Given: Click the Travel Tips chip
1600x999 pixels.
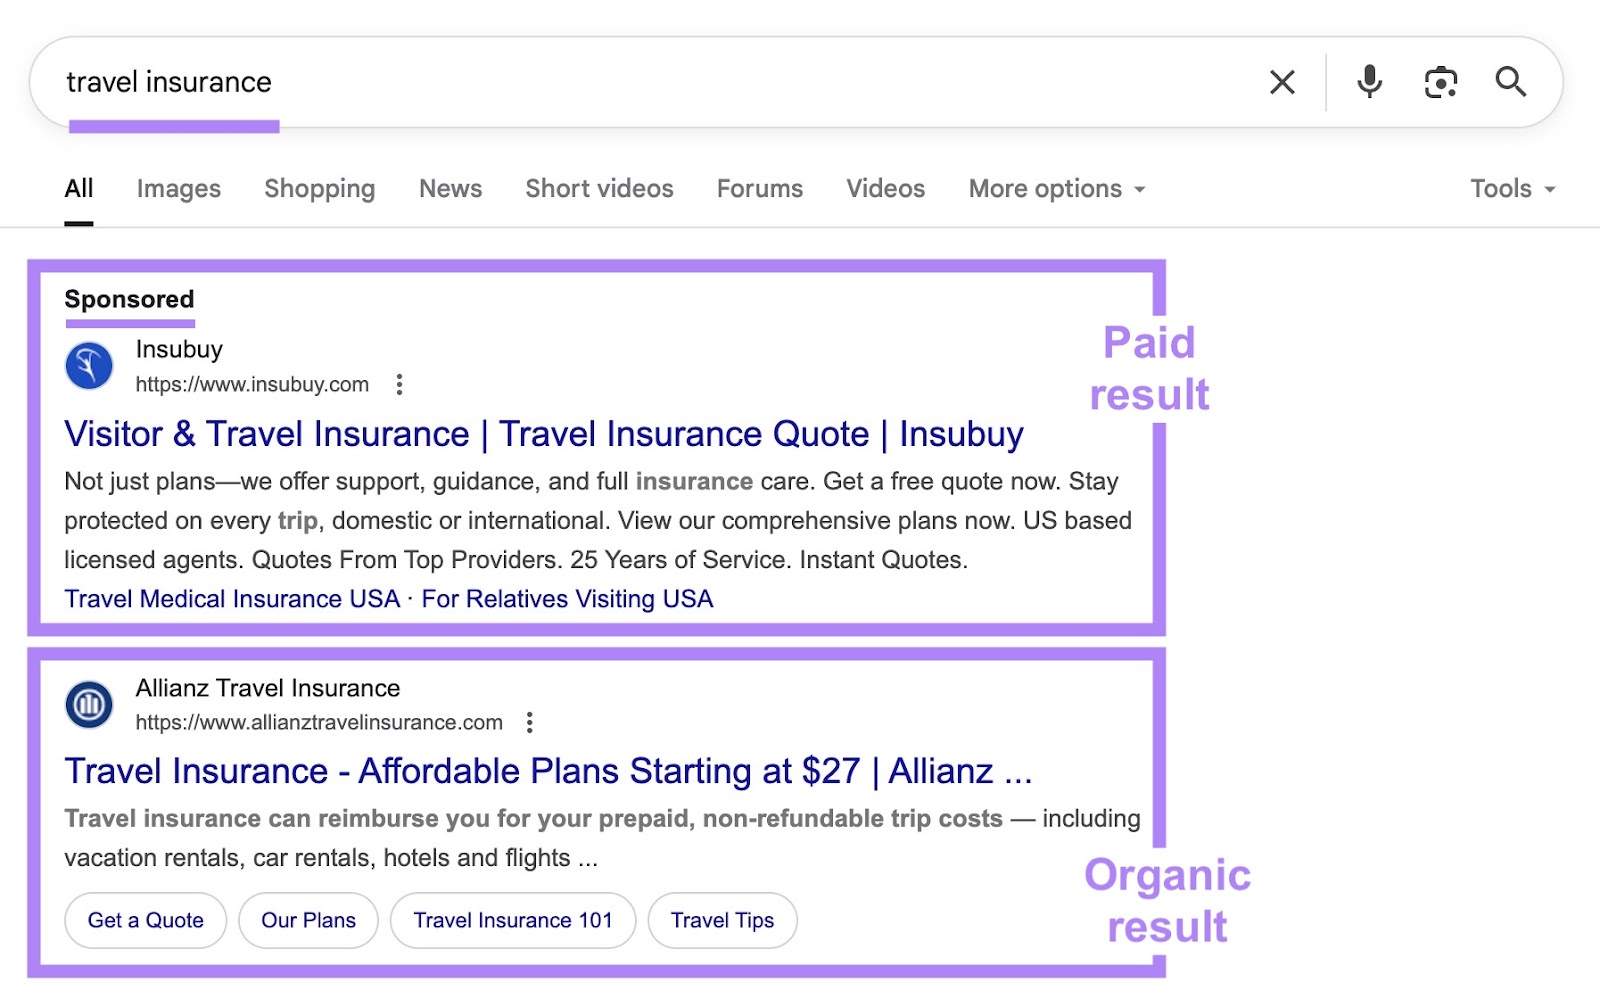Looking at the screenshot, I should click(722, 920).
